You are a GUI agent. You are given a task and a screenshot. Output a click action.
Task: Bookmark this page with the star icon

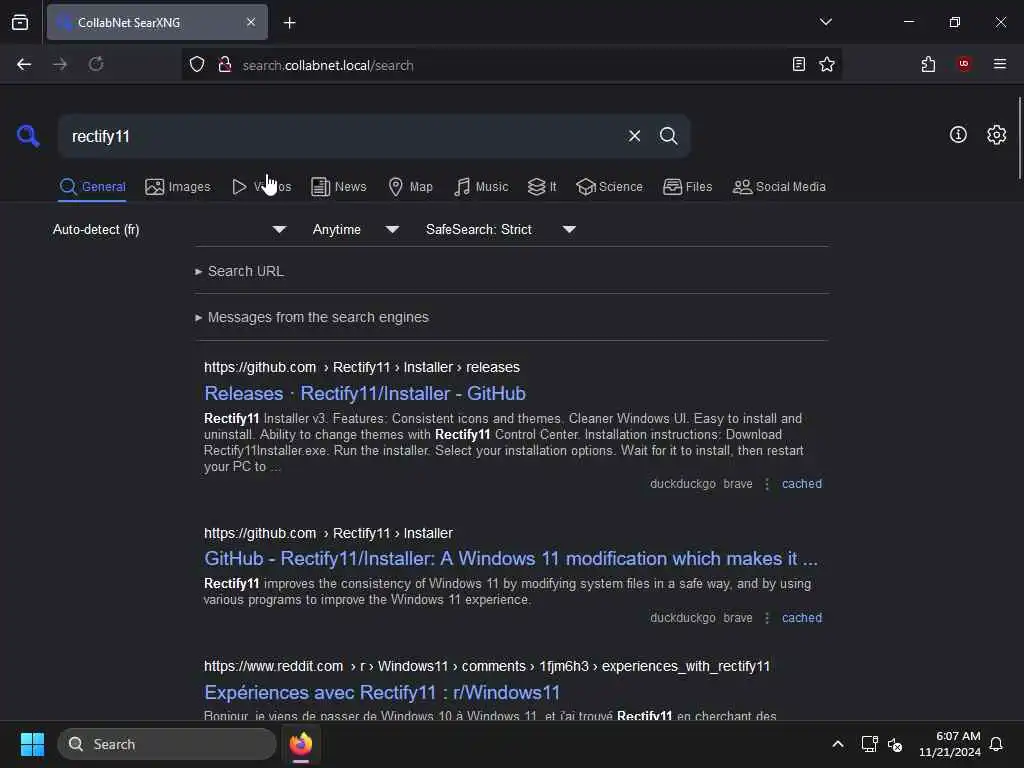[827, 64]
